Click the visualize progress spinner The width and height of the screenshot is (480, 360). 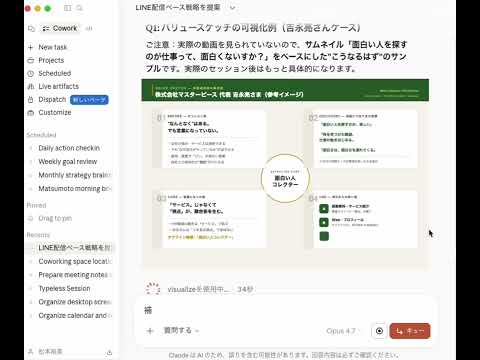tap(153, 289)
